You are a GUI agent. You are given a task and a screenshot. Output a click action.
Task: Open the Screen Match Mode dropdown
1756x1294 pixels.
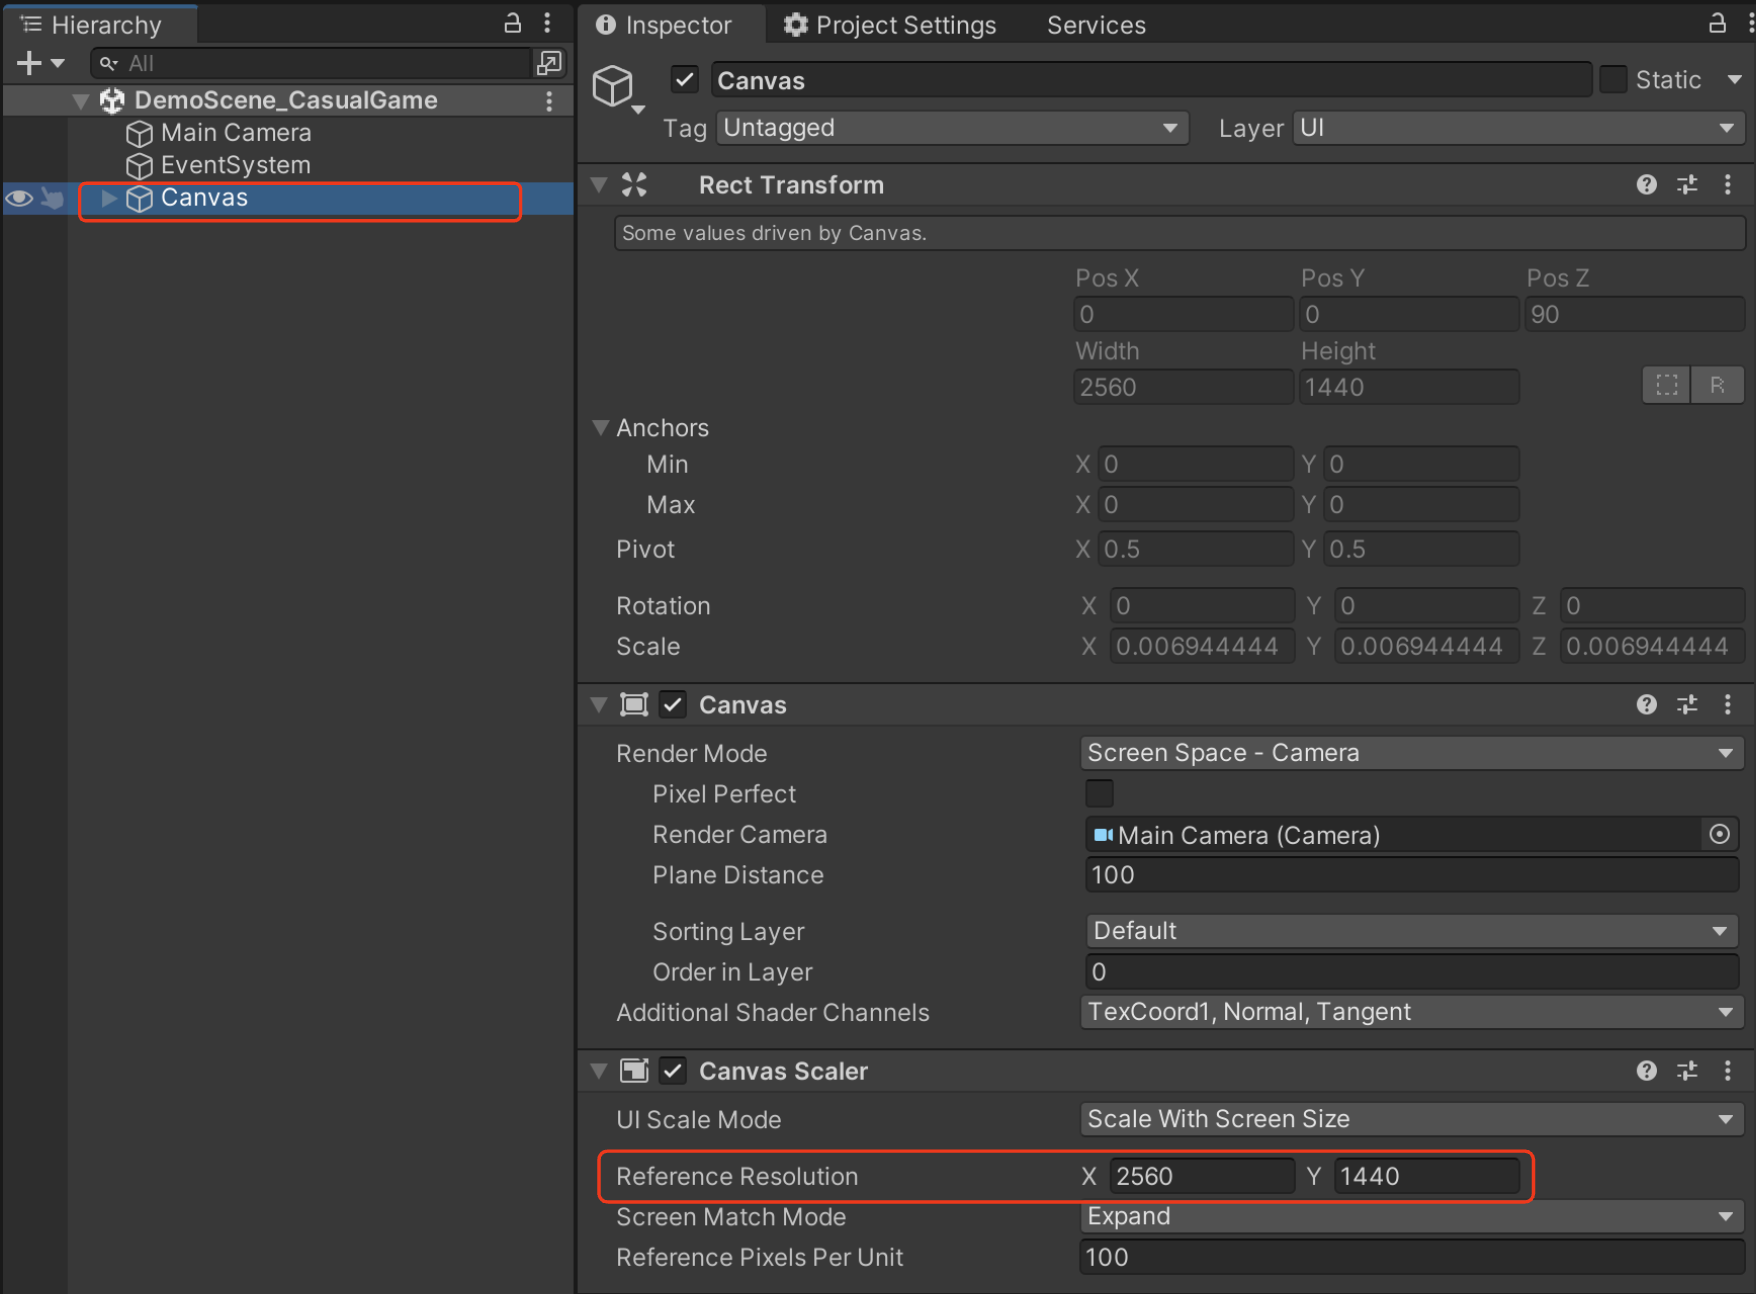coord(1411,1216)
